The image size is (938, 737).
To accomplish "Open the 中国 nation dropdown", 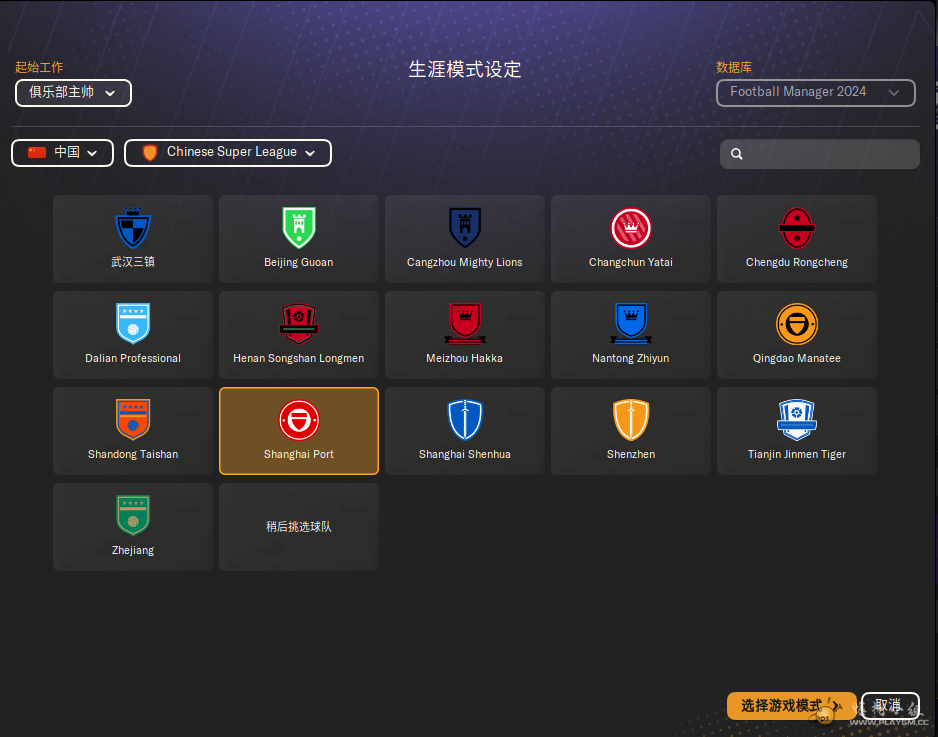I will click(62, 153).
